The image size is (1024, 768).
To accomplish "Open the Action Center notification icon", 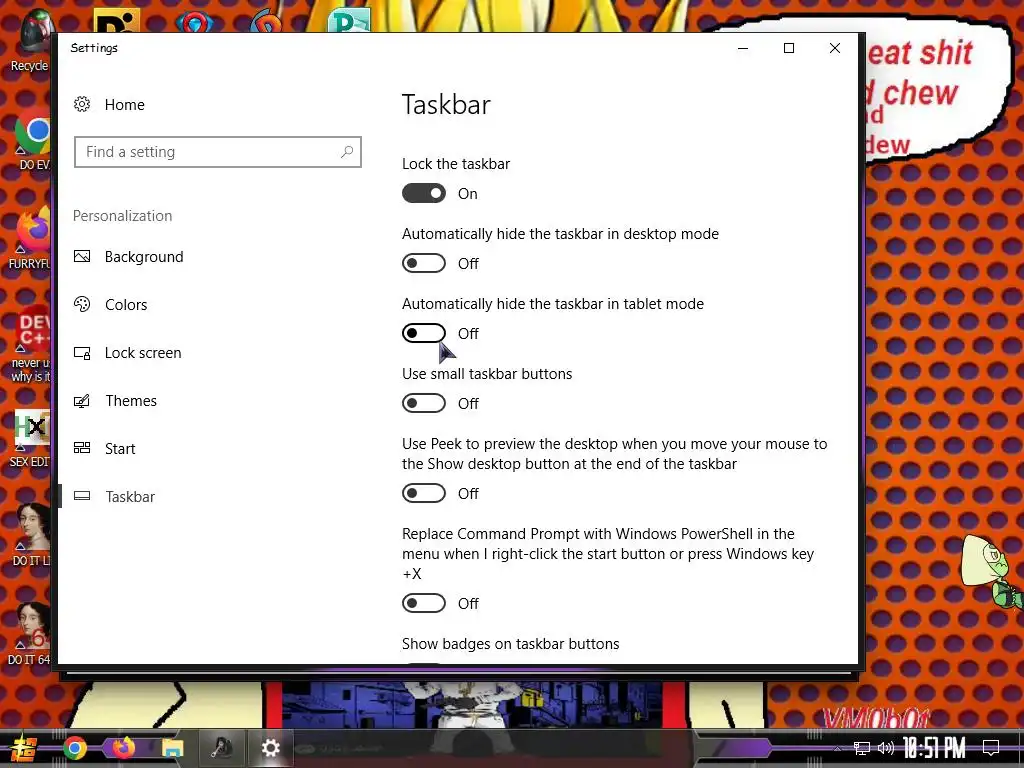I will (991, 748).
